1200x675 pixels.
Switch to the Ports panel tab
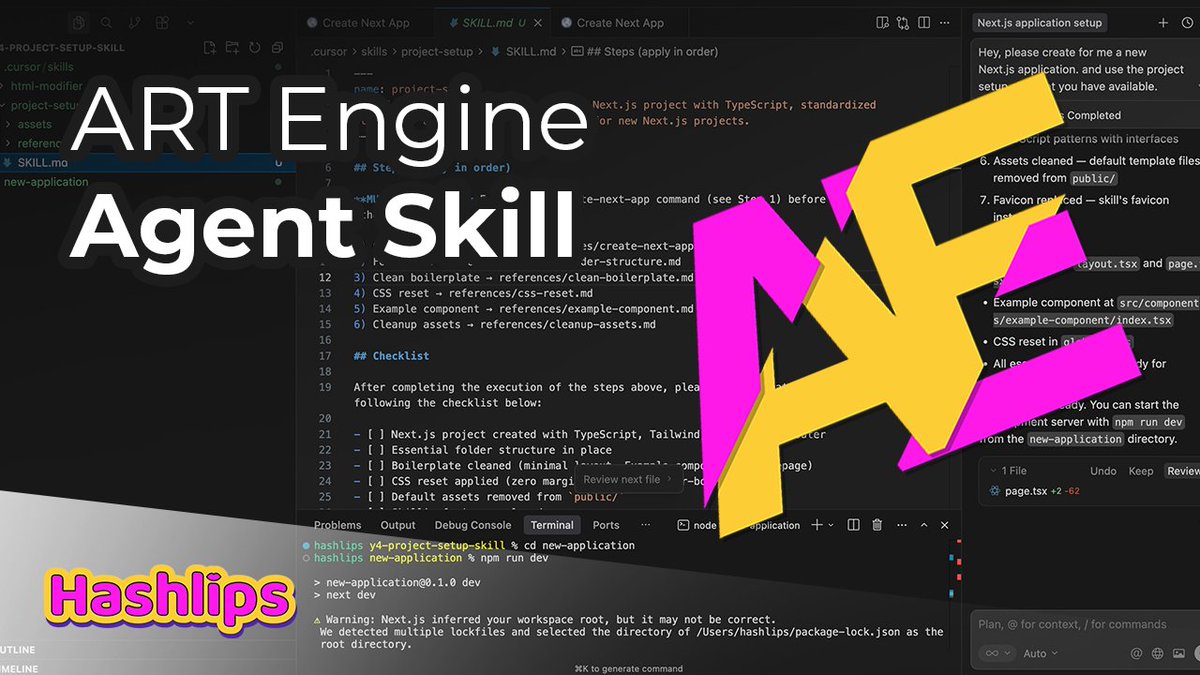(606, 525)
